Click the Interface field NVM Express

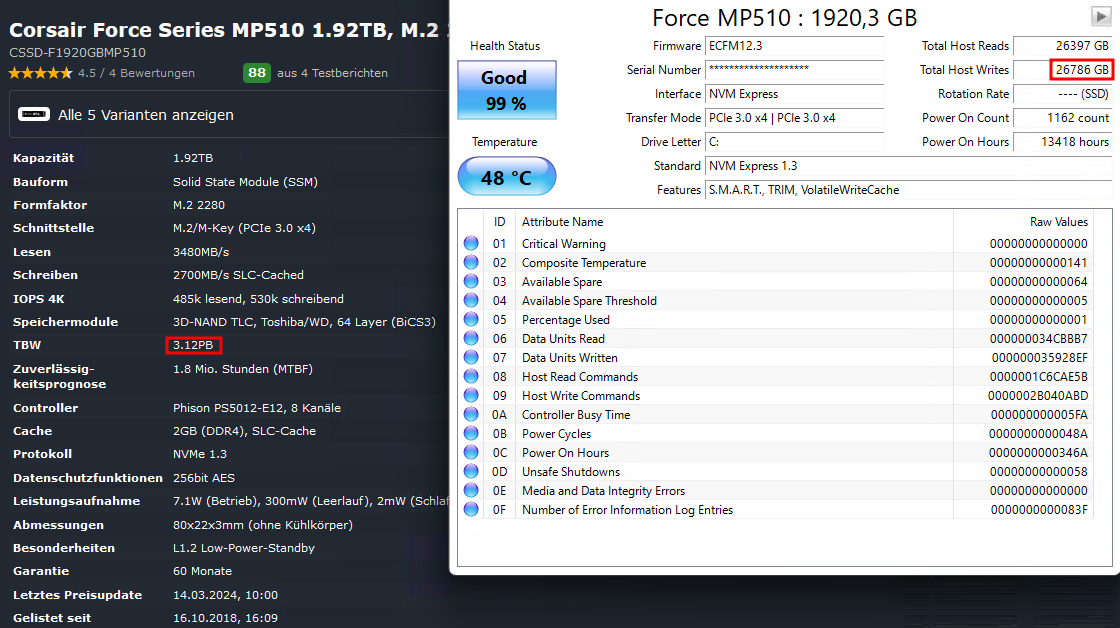coord(794,94)
